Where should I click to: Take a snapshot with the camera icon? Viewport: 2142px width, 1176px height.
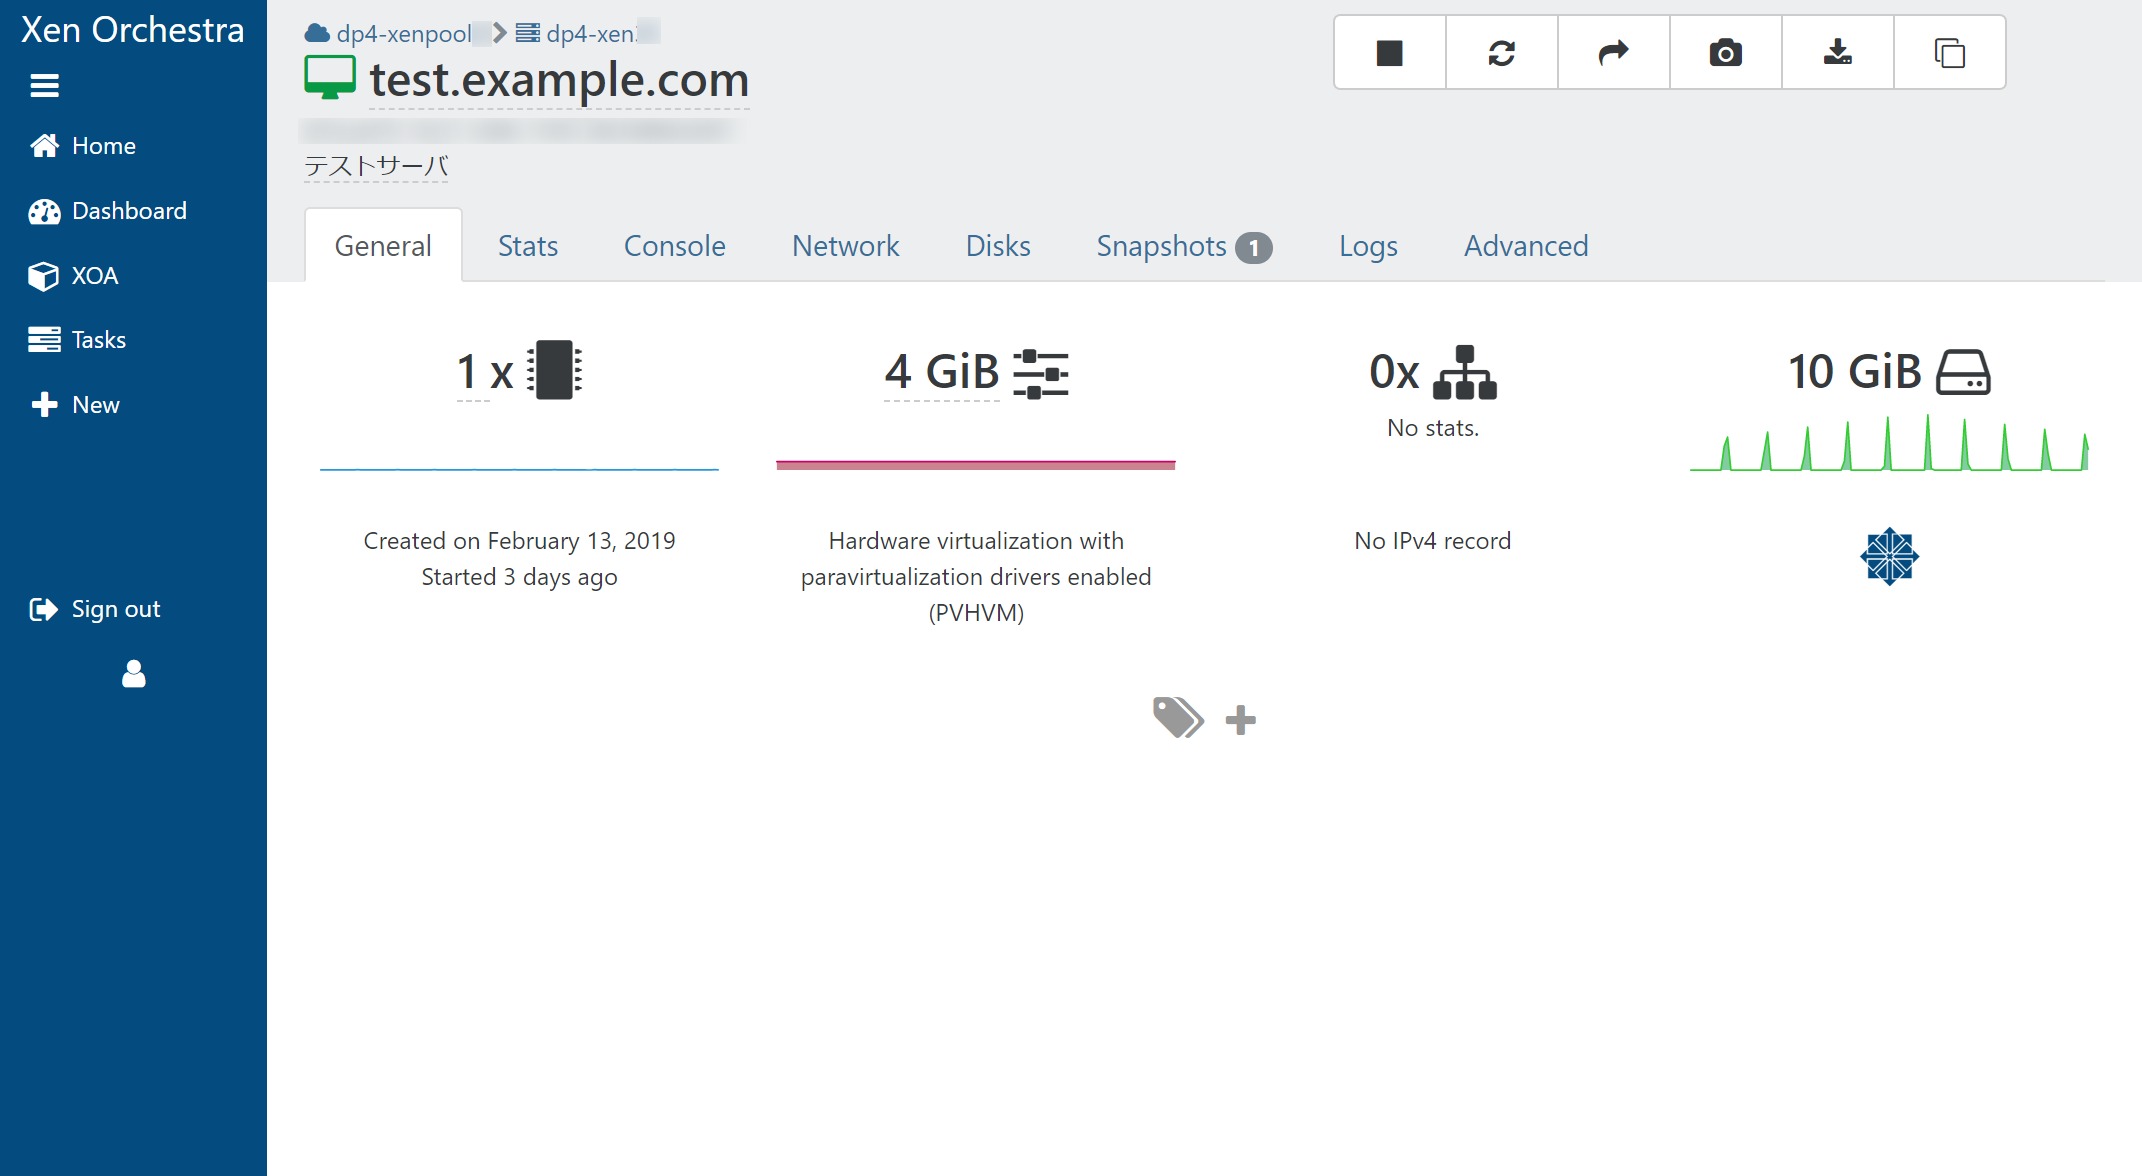pos(1726,53)
